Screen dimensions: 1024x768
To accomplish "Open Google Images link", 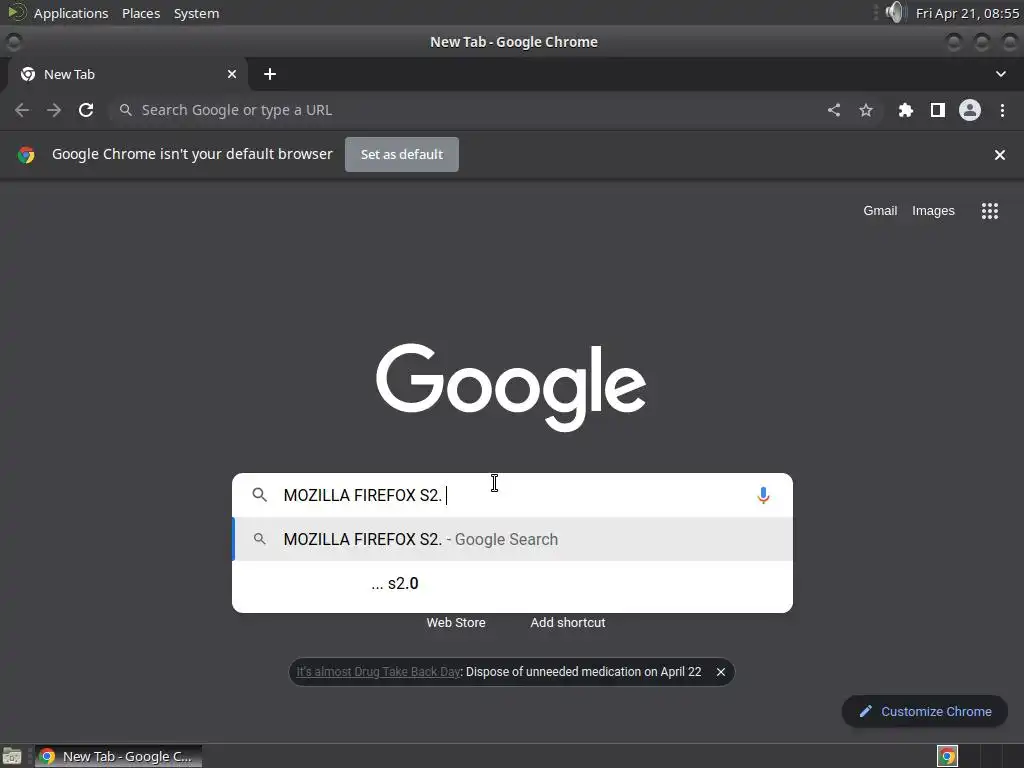I will [933, 211].
